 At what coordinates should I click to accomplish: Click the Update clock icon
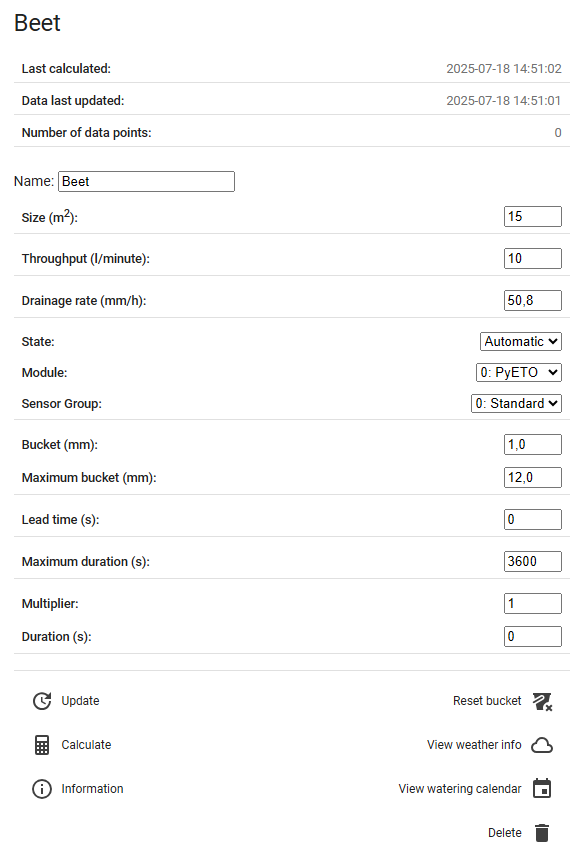point(42,701)
